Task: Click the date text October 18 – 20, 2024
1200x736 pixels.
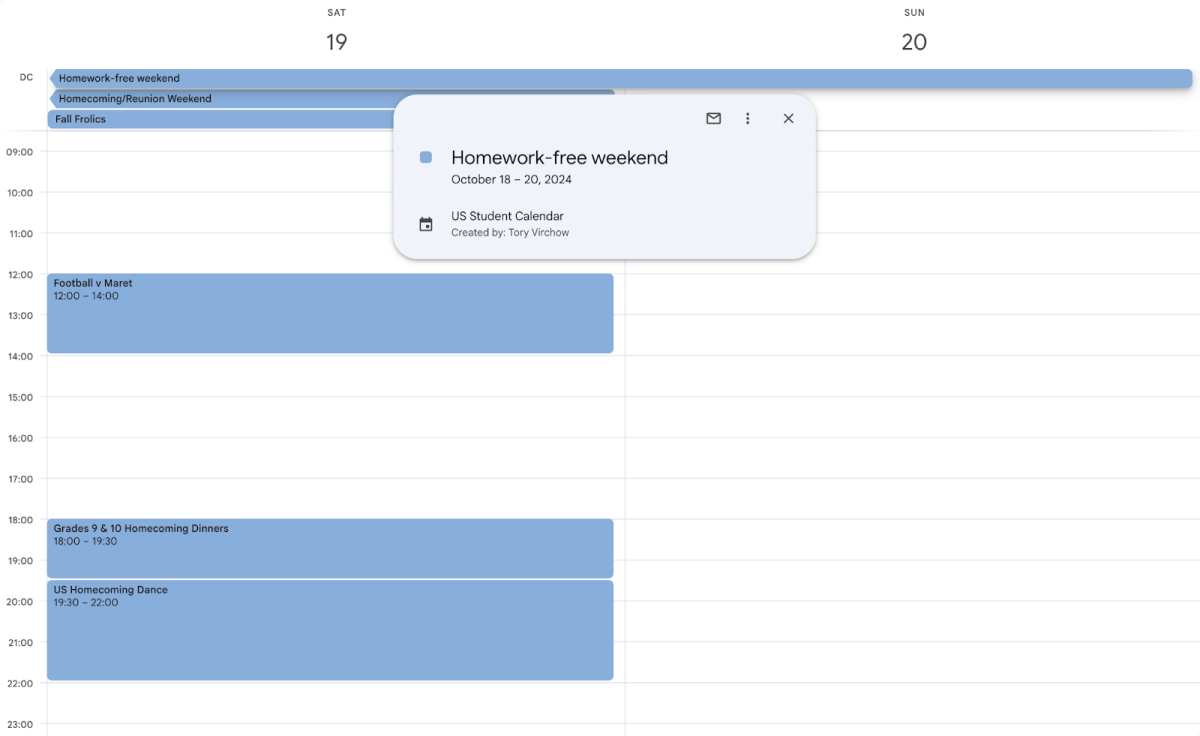Action: coord(511,180)
